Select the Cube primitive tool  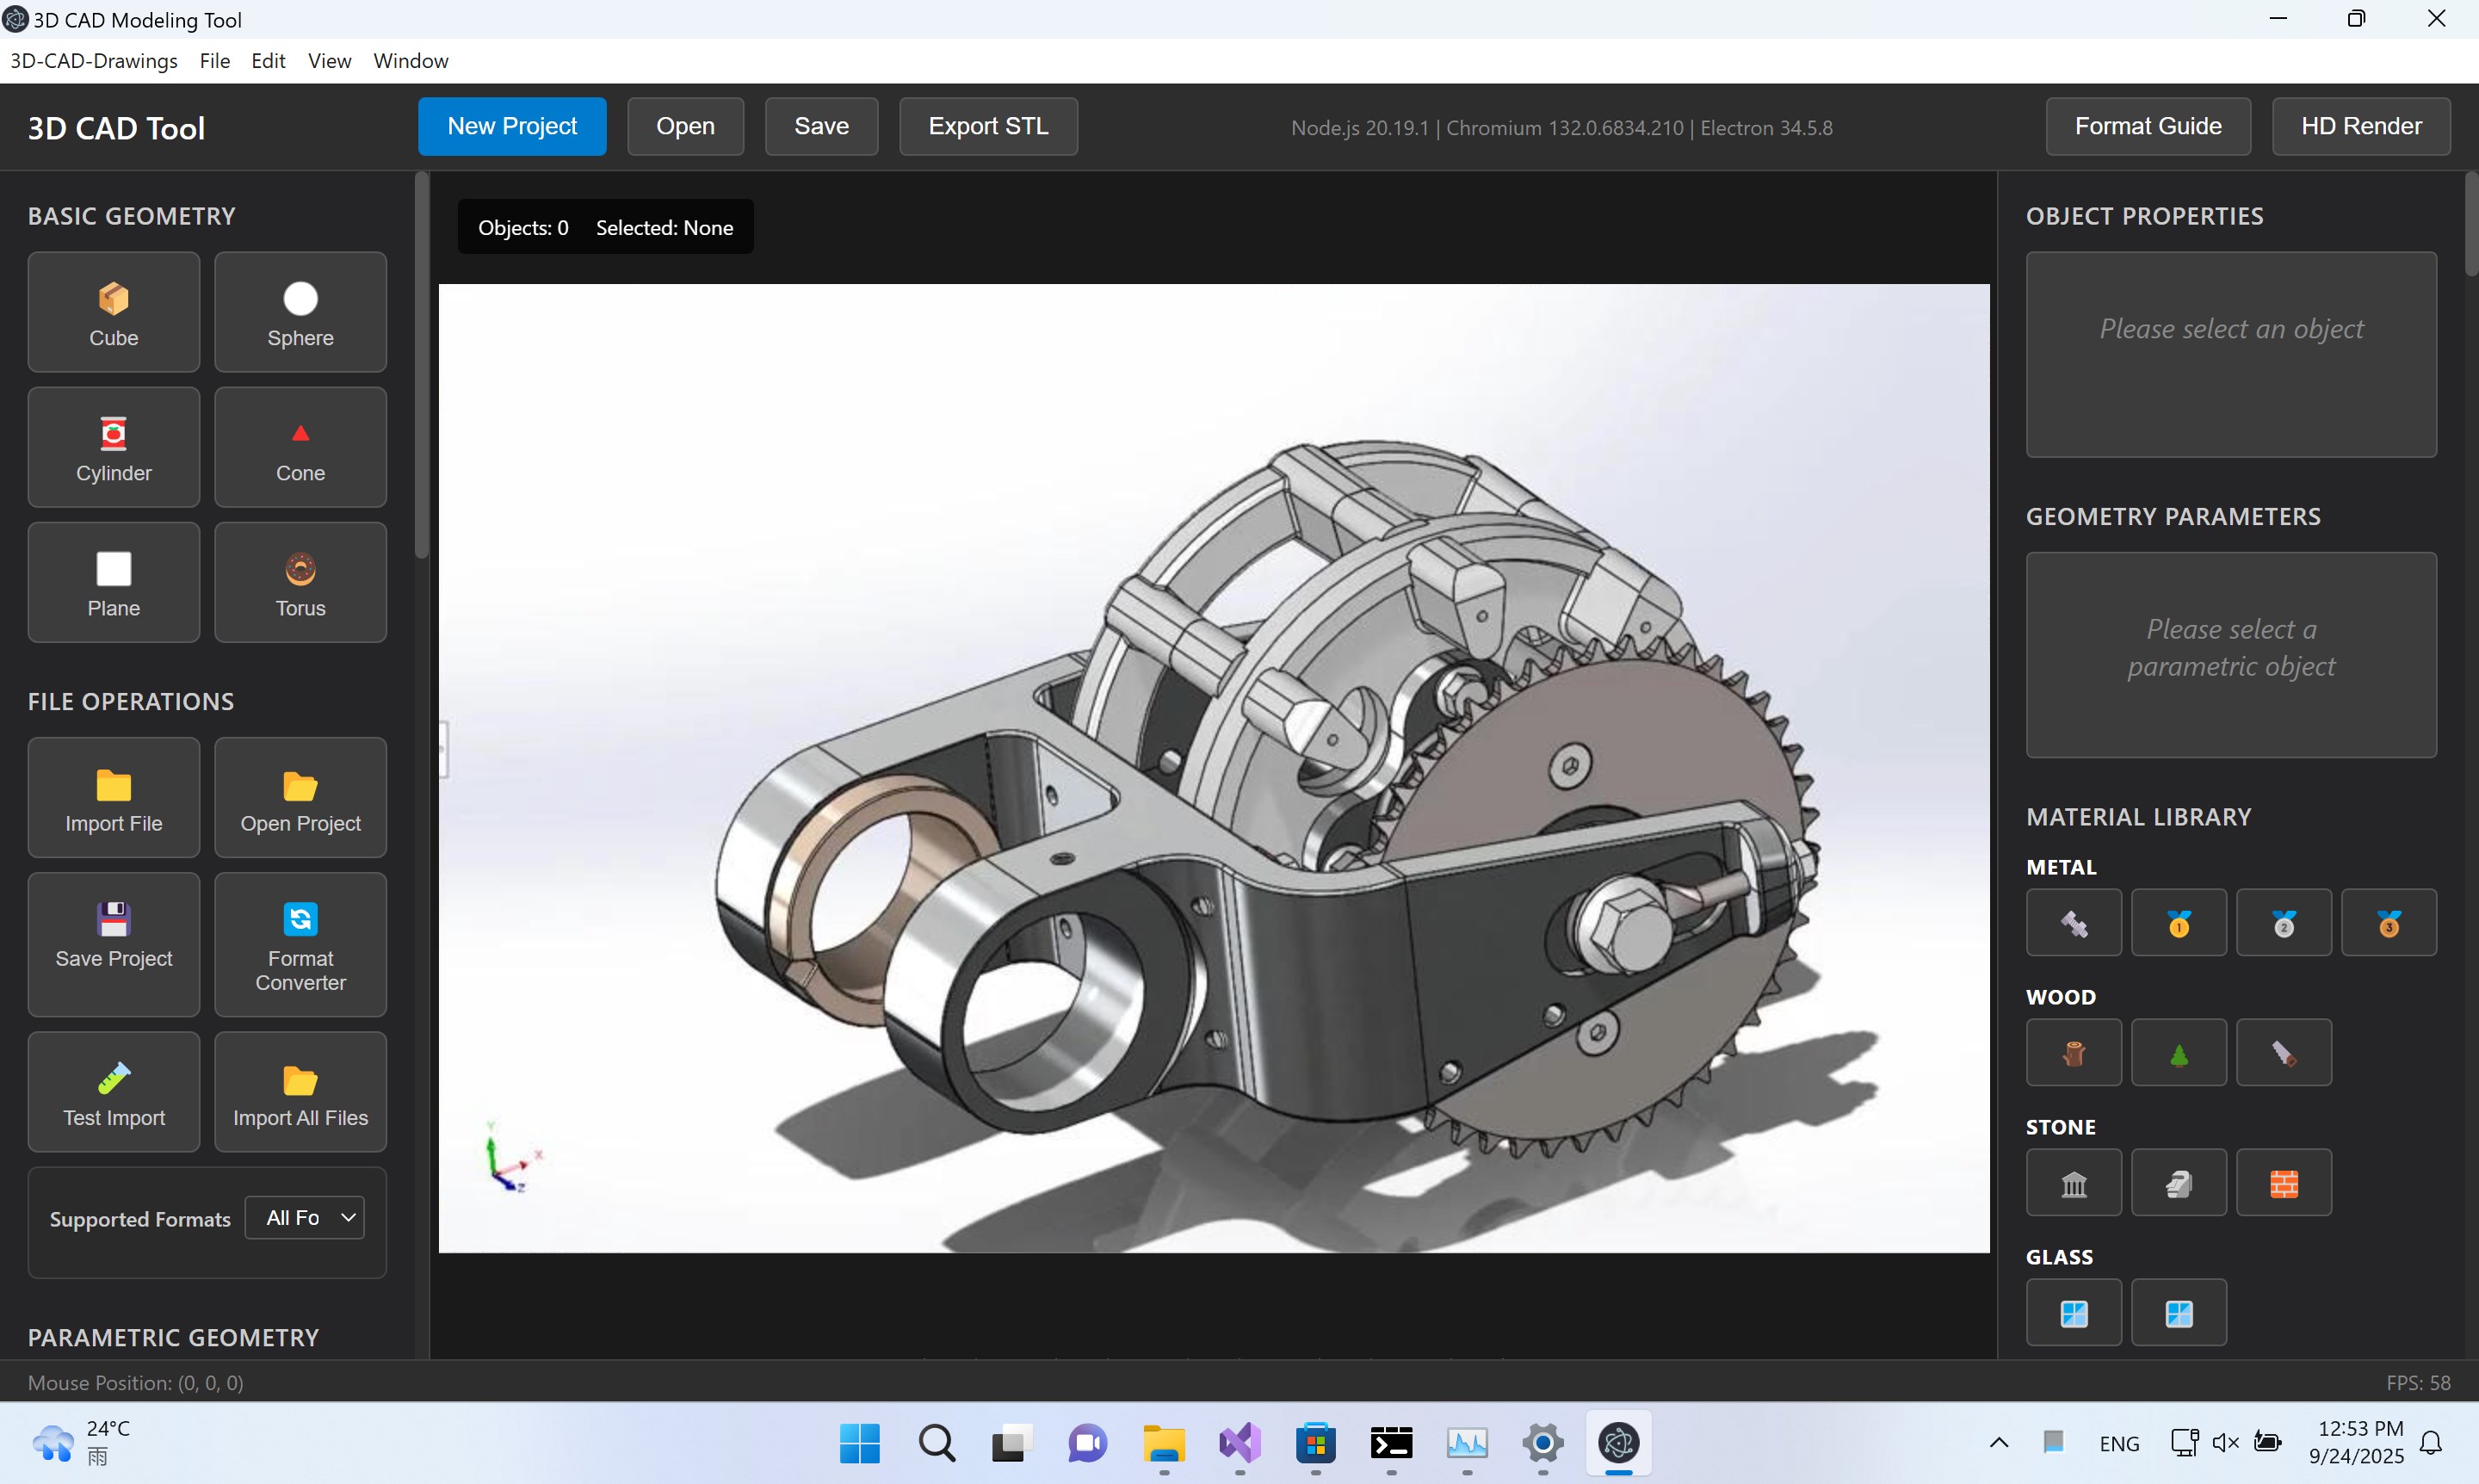coord(113,311)
